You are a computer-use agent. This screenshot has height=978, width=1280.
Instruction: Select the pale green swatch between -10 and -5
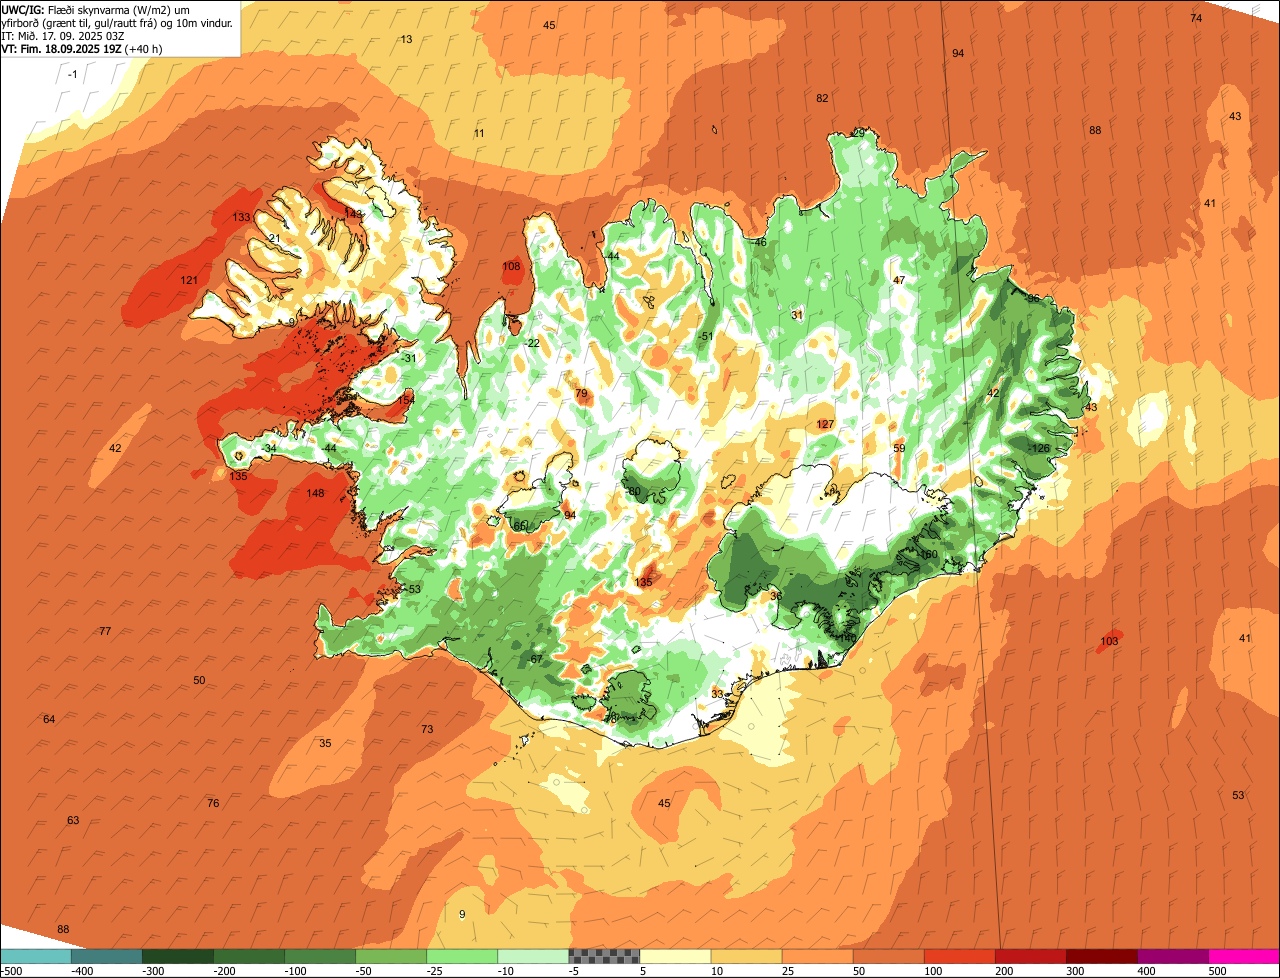(533, 956)
